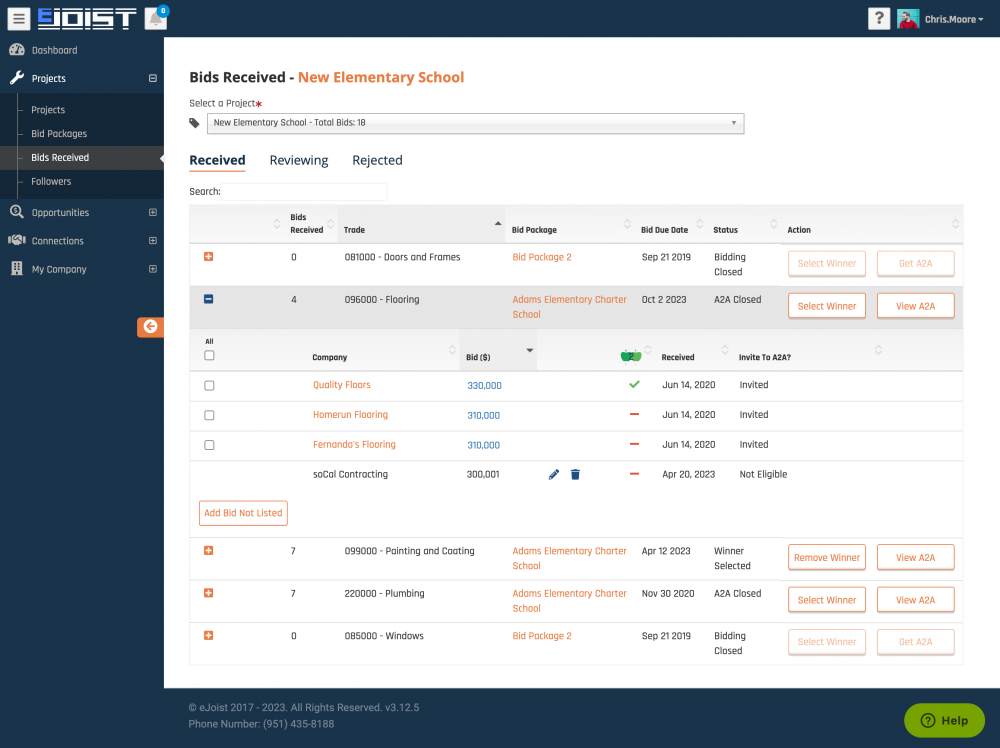Screen dimensions: 1000x748
Task: Collapse the Projects sidebar section
Action: [152, 78]
